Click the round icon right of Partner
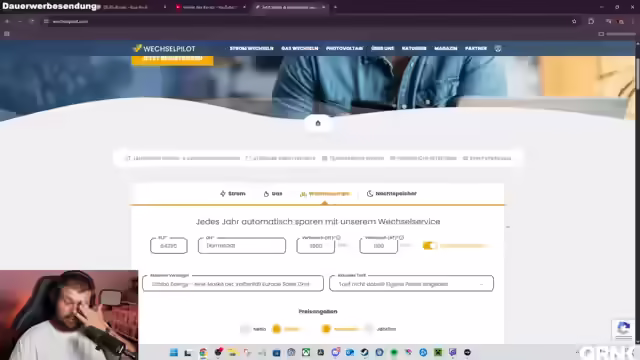 [x=498, y=49]
